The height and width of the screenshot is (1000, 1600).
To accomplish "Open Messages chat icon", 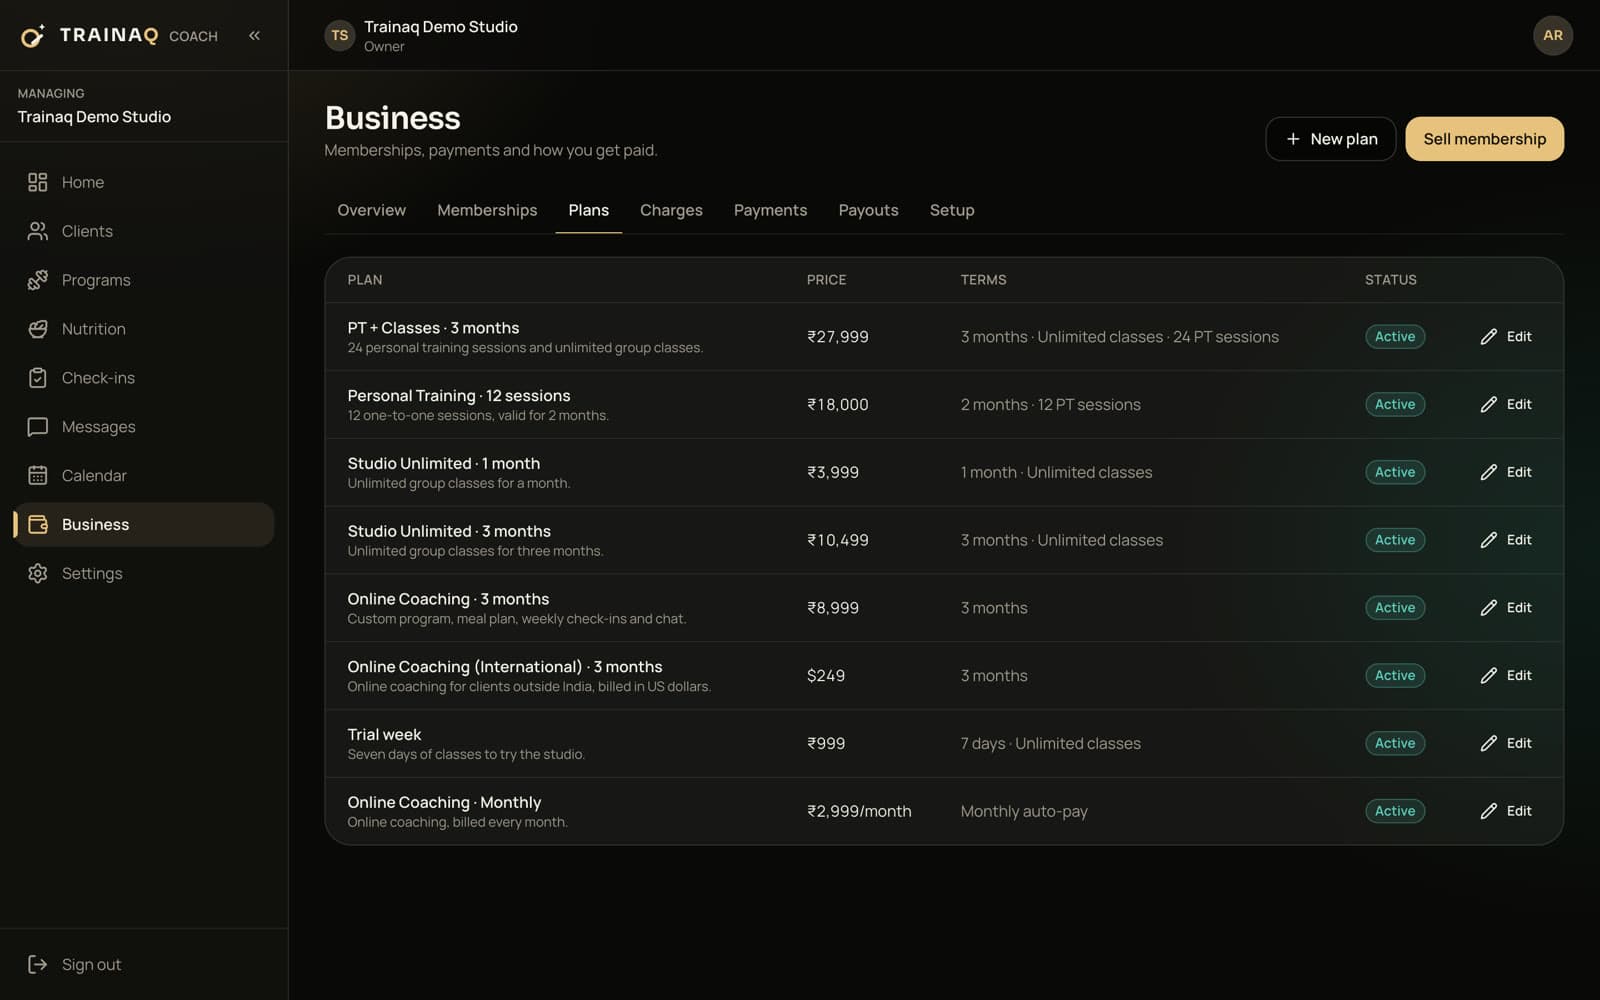I will coord(38,427).
